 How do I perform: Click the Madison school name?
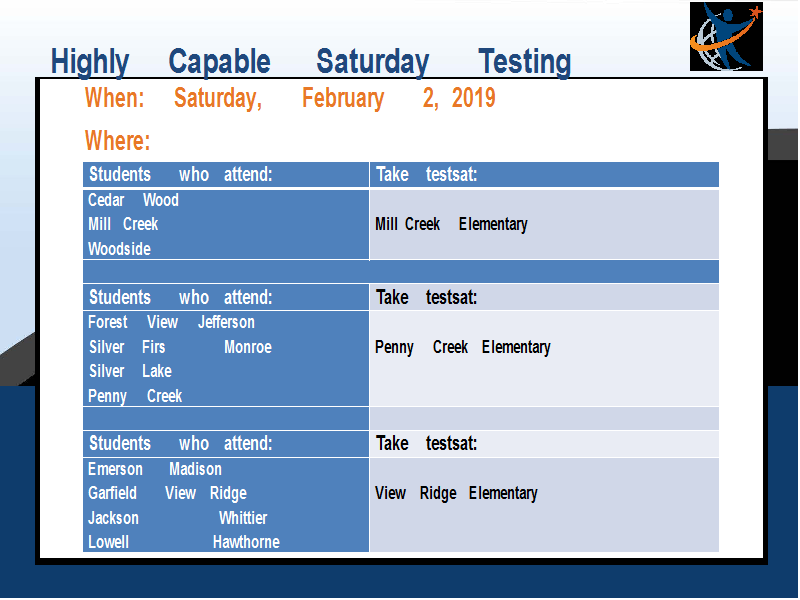195,469
